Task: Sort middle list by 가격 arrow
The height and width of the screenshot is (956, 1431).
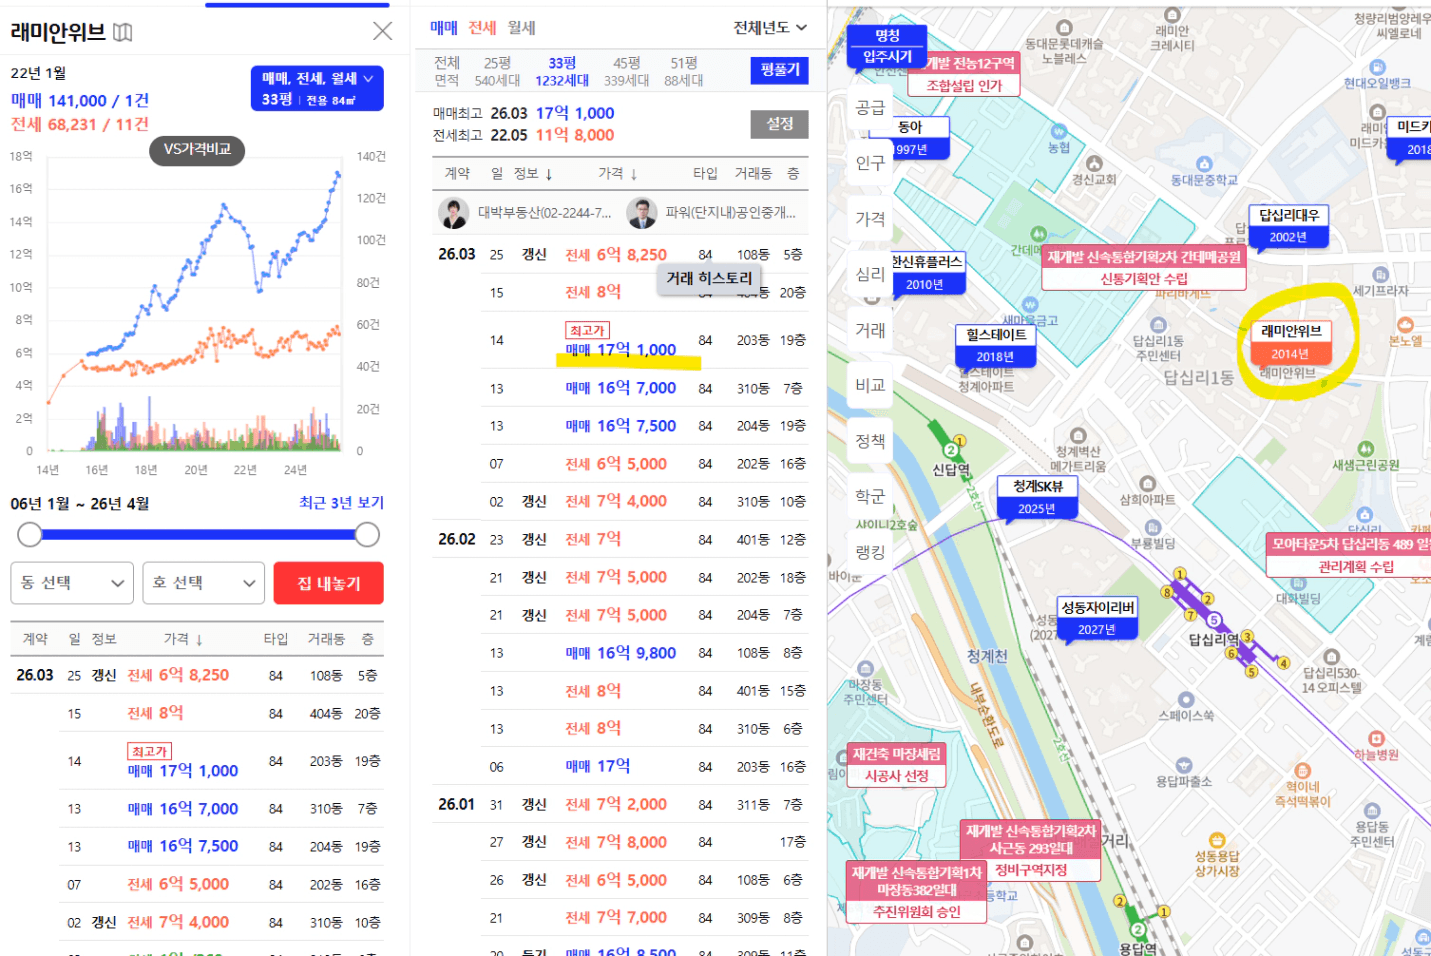Action: click(x=634, y=174)
